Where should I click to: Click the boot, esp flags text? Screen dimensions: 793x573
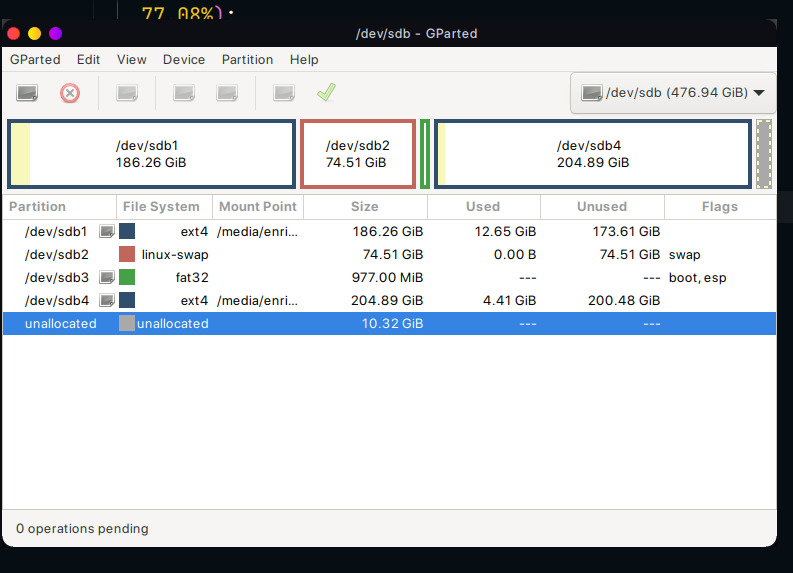click(697, 278)
